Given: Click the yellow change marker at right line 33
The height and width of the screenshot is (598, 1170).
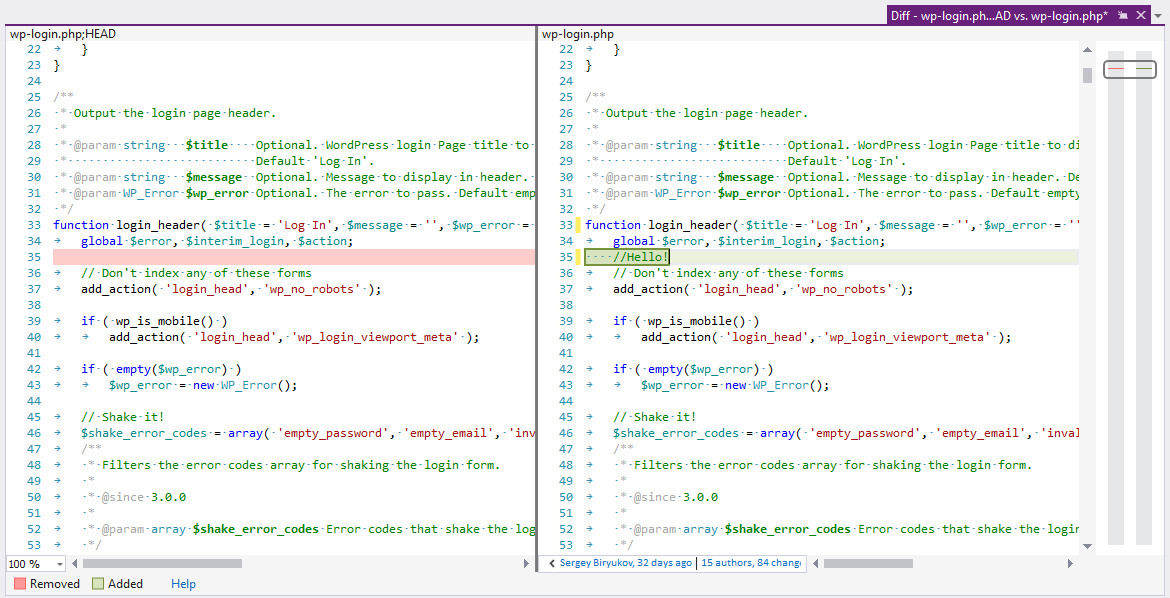Looking at the screenshot, I should pyautogui.click(x=578, y=225).
